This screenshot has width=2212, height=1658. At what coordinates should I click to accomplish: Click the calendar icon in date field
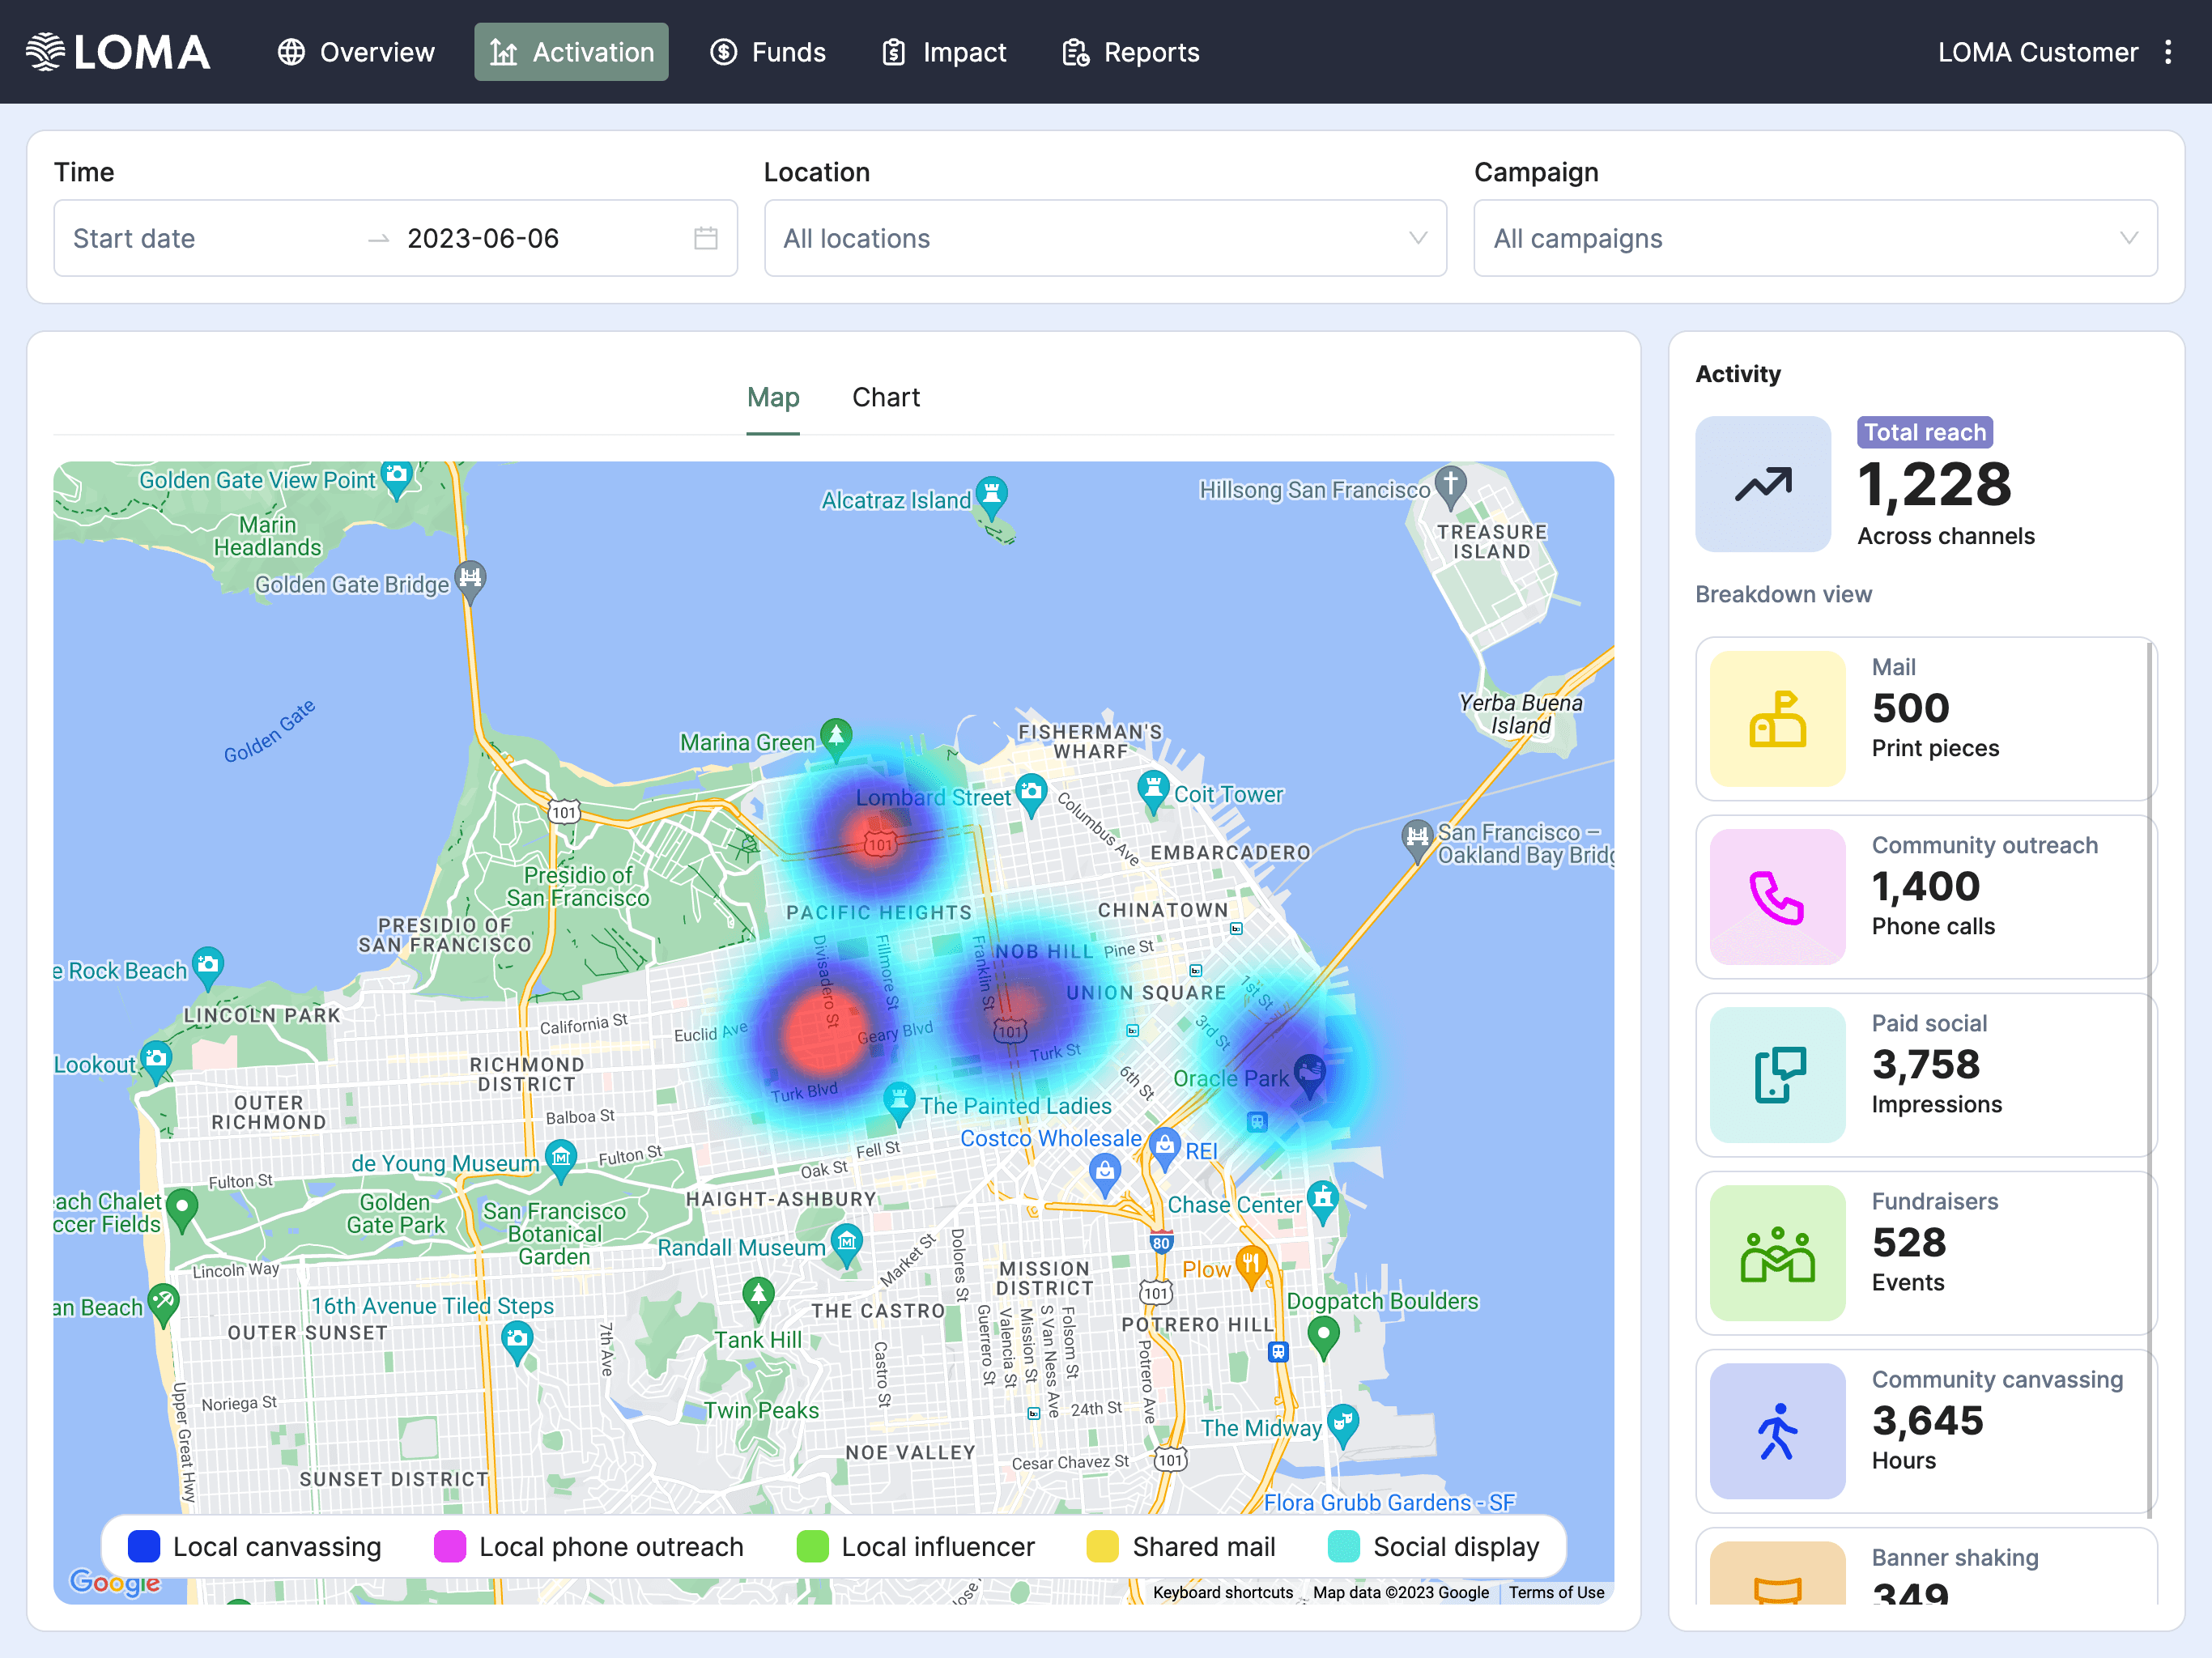pos(706,238)
